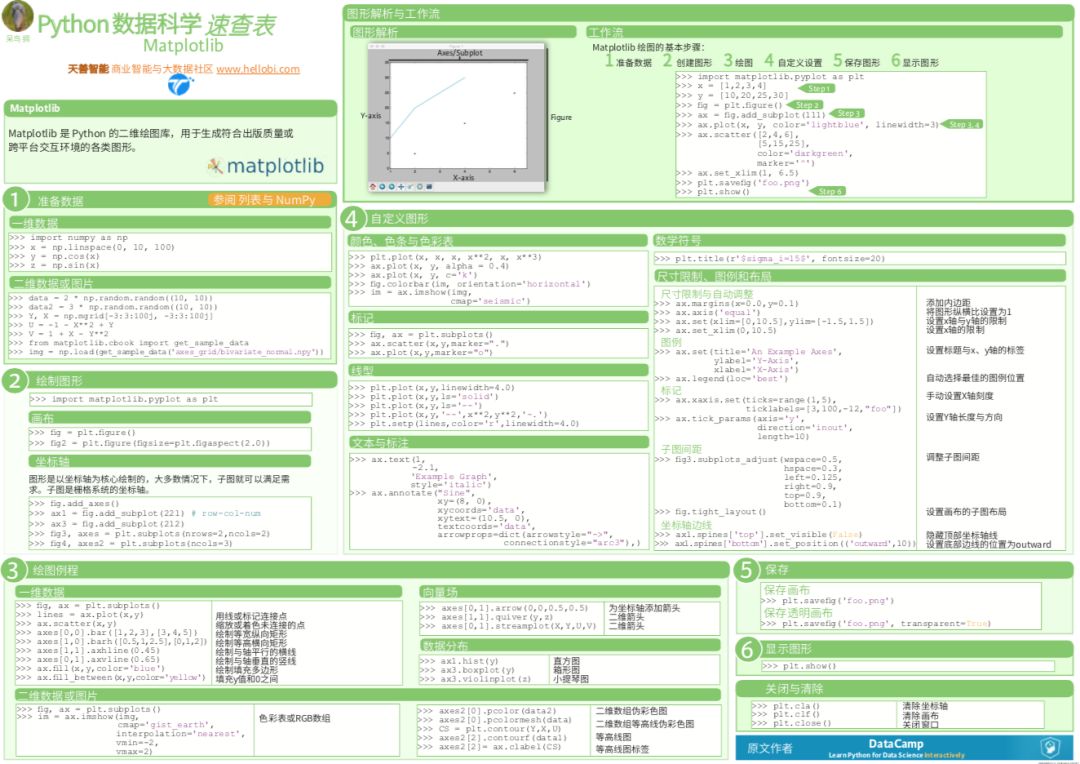The width and height of the screenshot is (1080, 764).
Task: Click the 原文作者 text in the bottom banner
Action: [770, 749]
